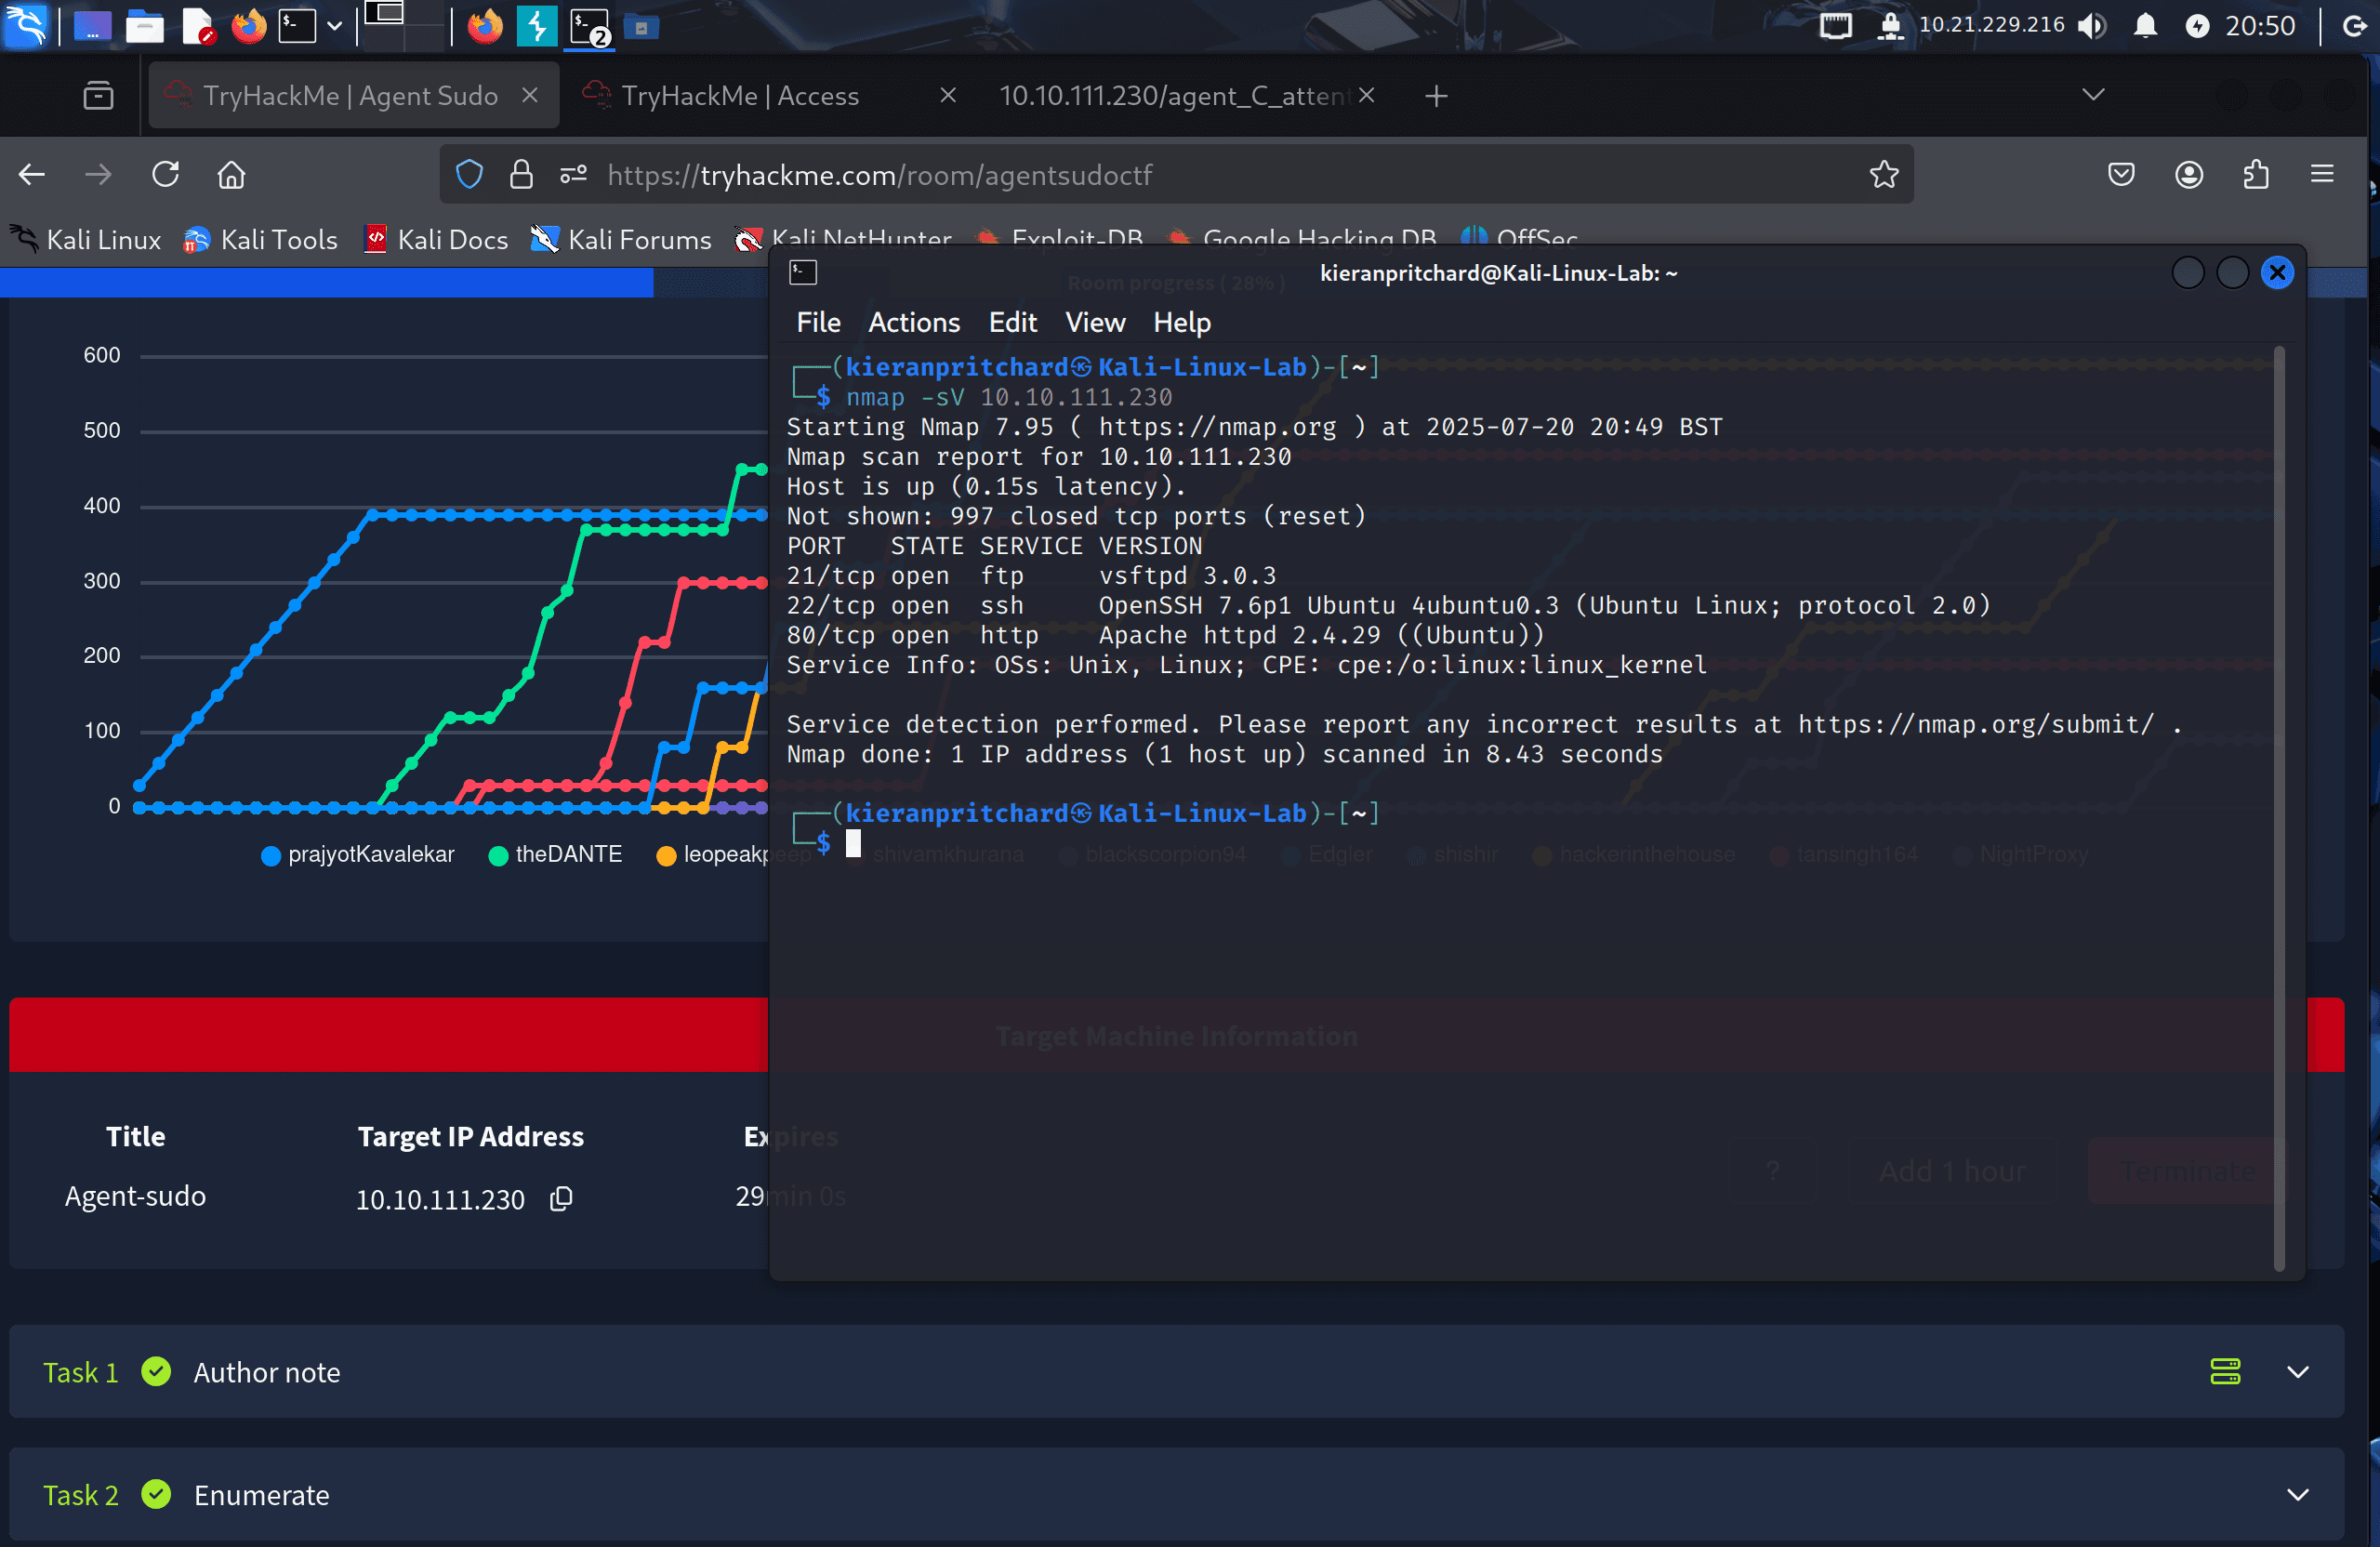2380x1547 pixels.
Task: Launch Firefox from the panel launcher
Action: [249, 26]
